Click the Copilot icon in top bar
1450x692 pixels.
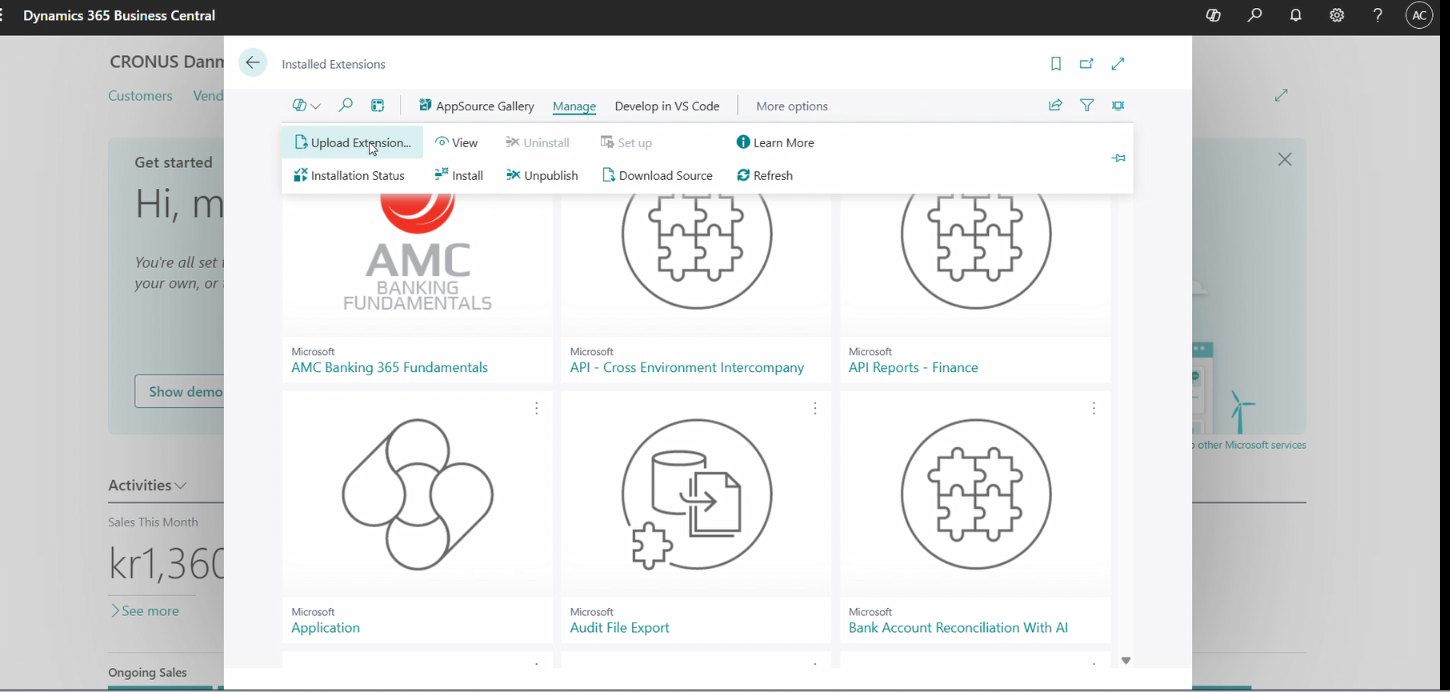click(x=1213, y=16)
